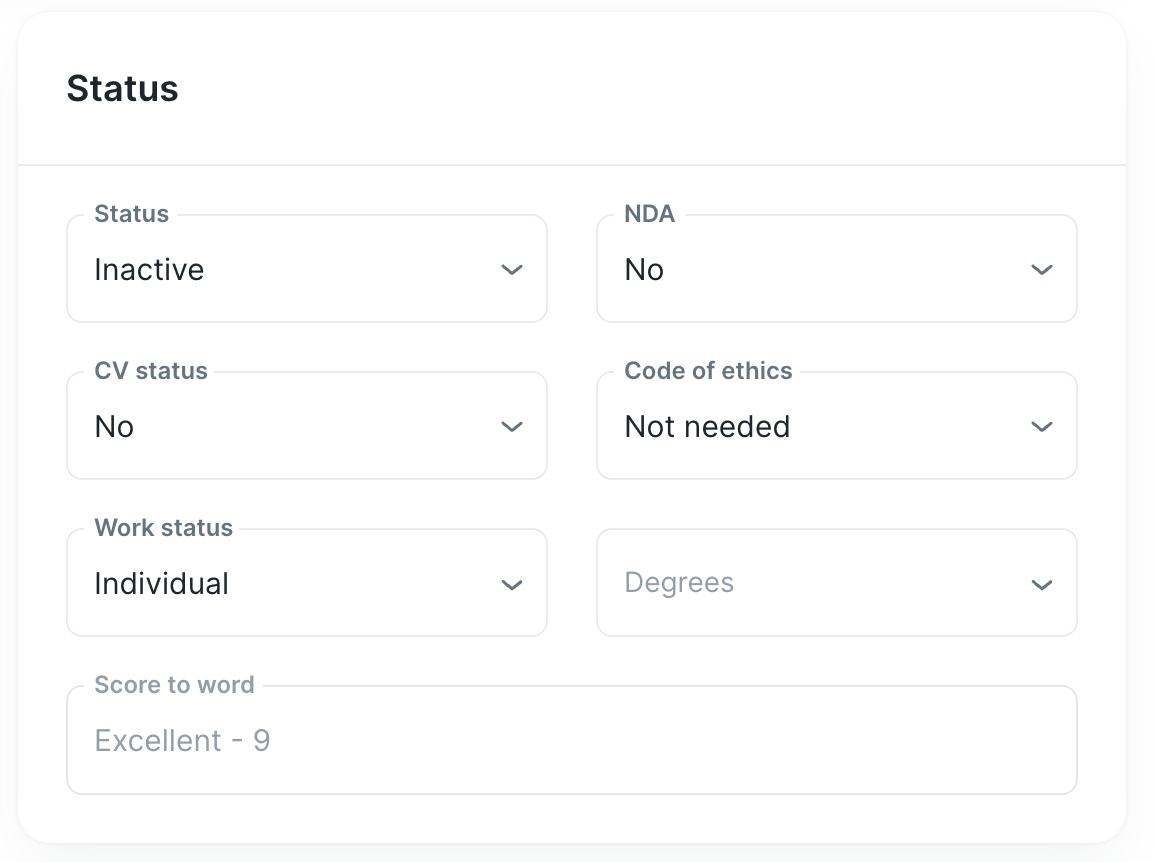1154x862 pixels.
Task: Click the chevron in the CV status field
Action: point(511,427)
